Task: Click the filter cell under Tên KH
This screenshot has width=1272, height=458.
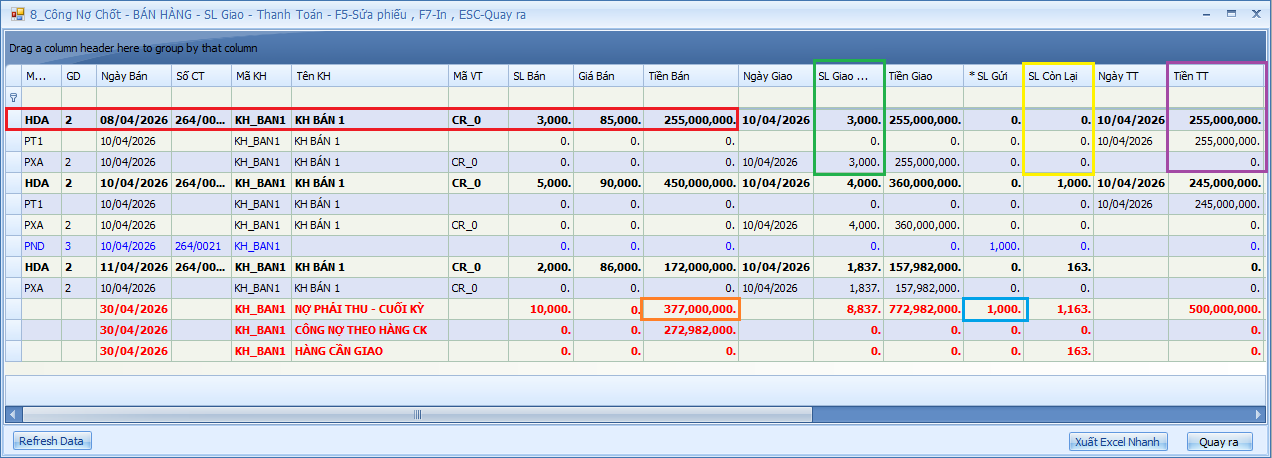Action: (x=368, y=98)
